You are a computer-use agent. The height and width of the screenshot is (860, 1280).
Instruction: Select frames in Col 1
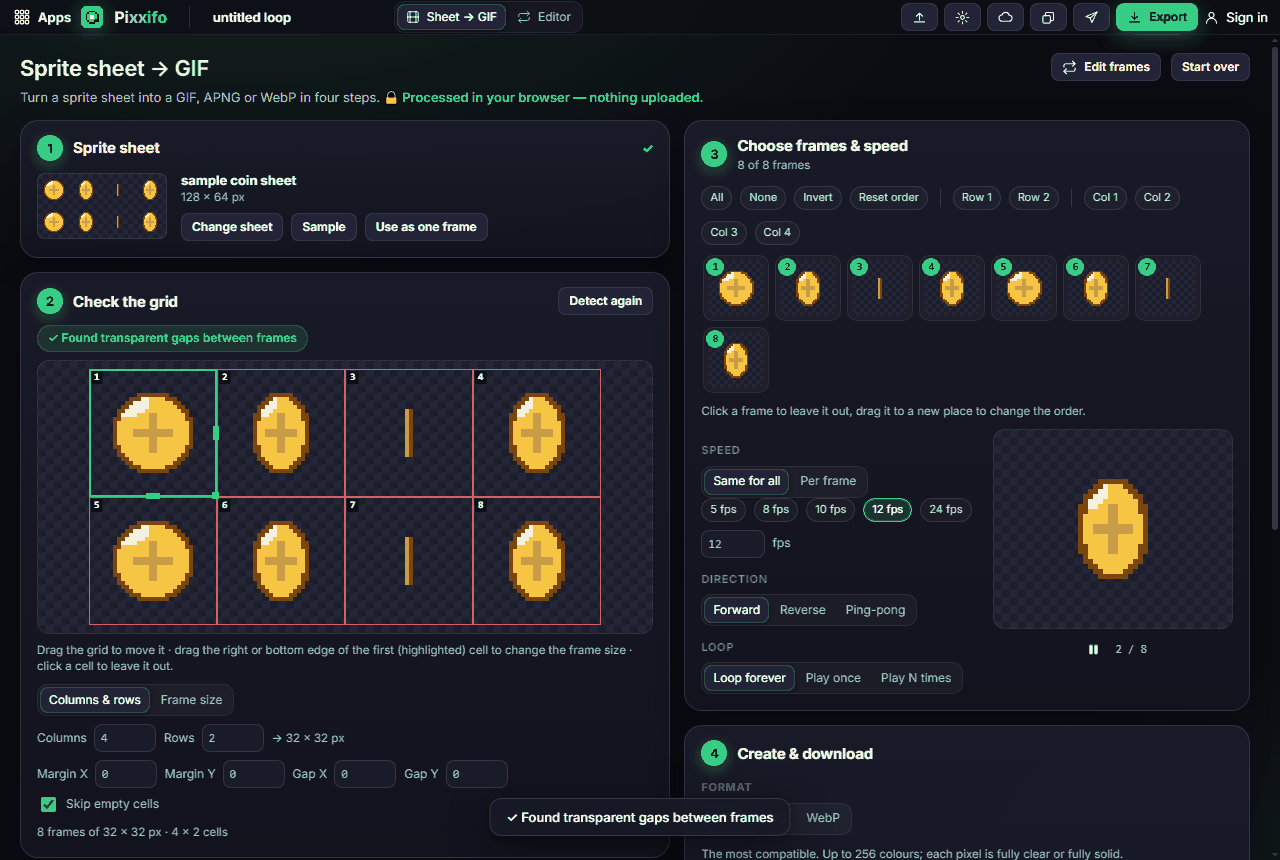click(1105, 197)
